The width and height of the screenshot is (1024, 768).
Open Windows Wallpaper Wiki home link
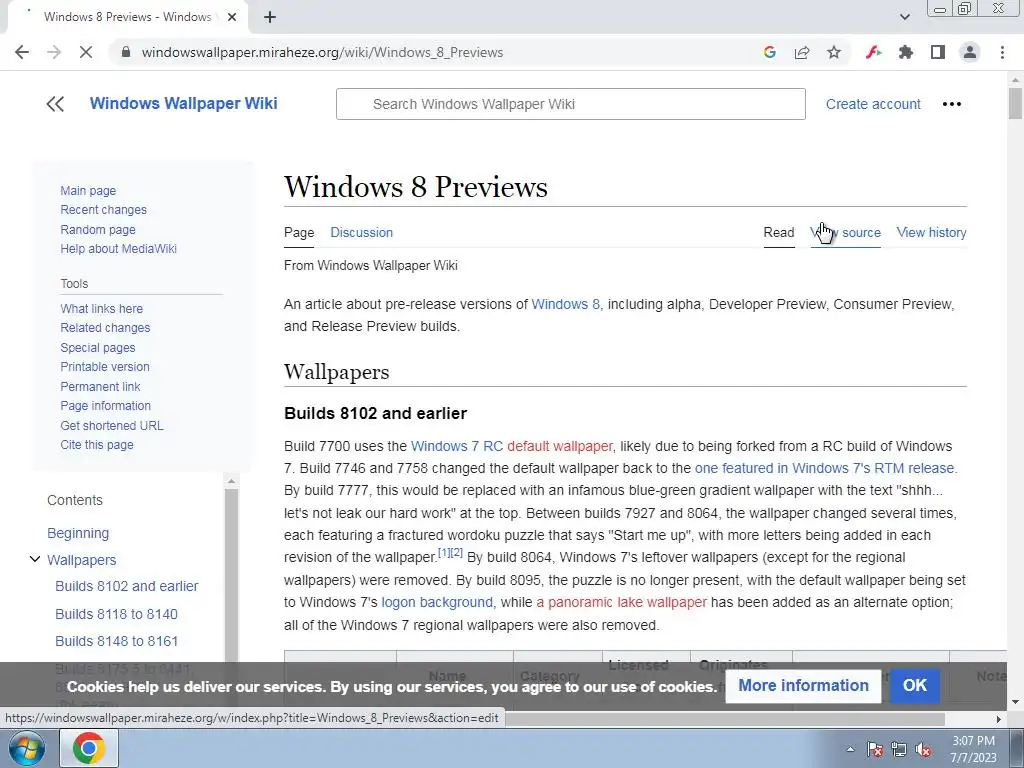184,103
